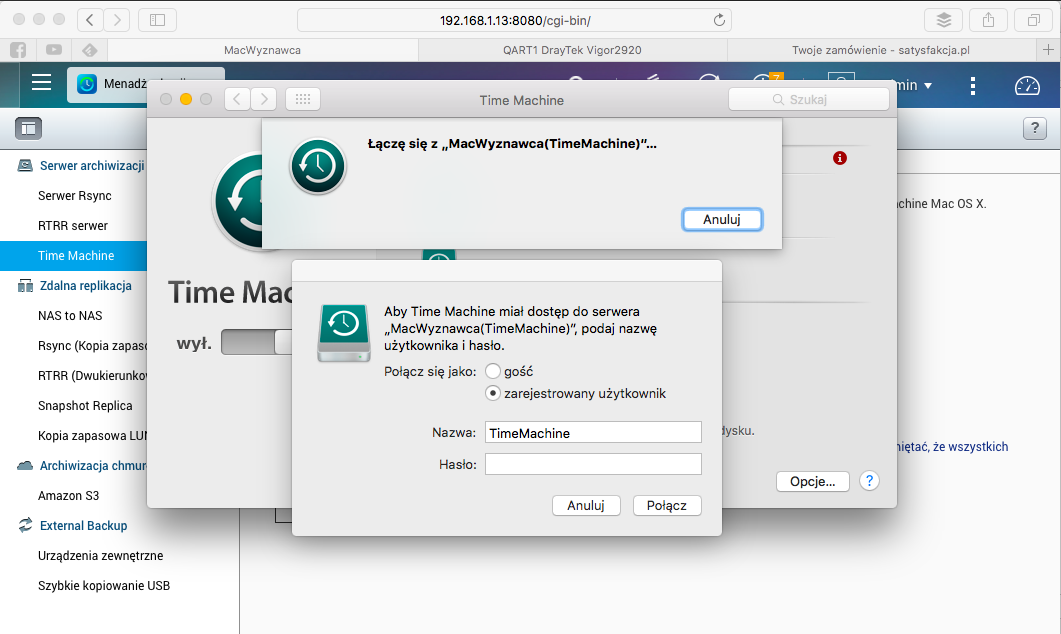Image resolution: width=1061 pixels, height=634 pixels.
Task: Collapse the Zdalna replikacja section header
Action: tap(86, 286)
